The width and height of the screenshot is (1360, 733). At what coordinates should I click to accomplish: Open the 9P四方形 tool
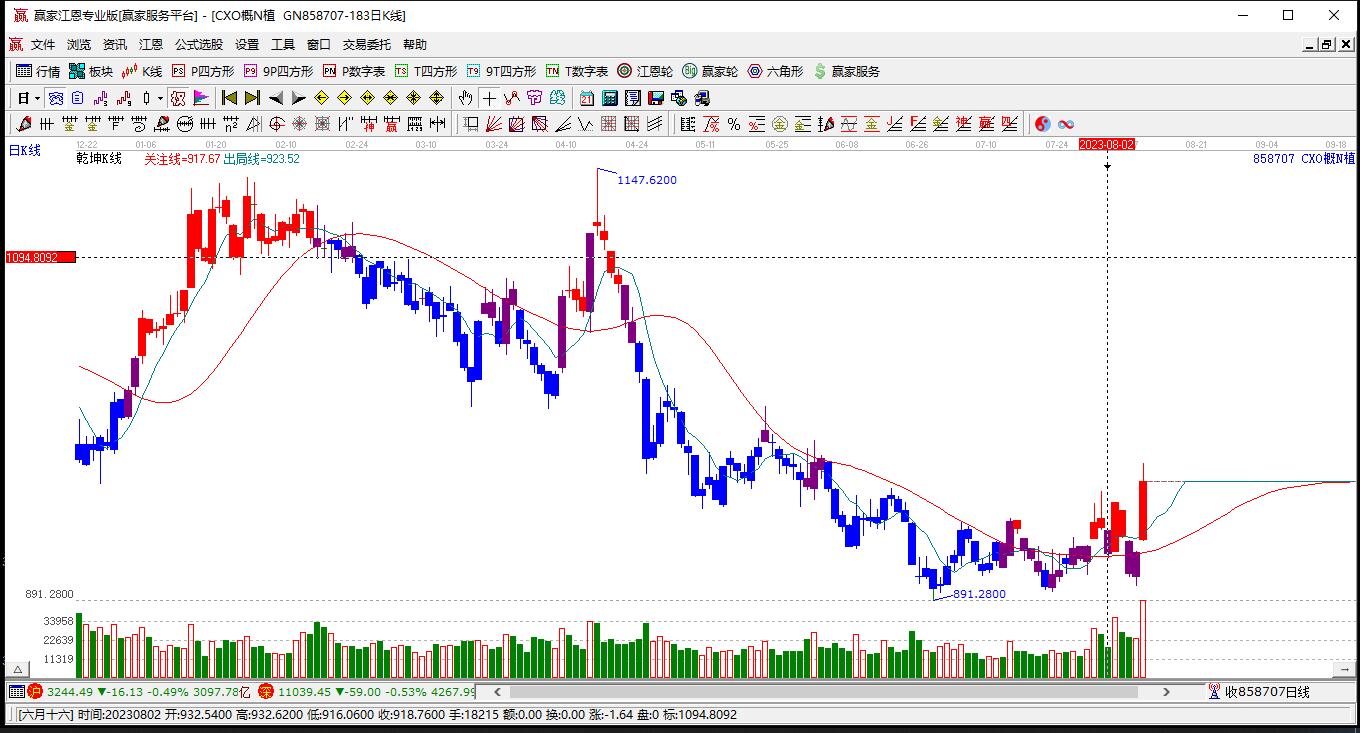[278, 71]
